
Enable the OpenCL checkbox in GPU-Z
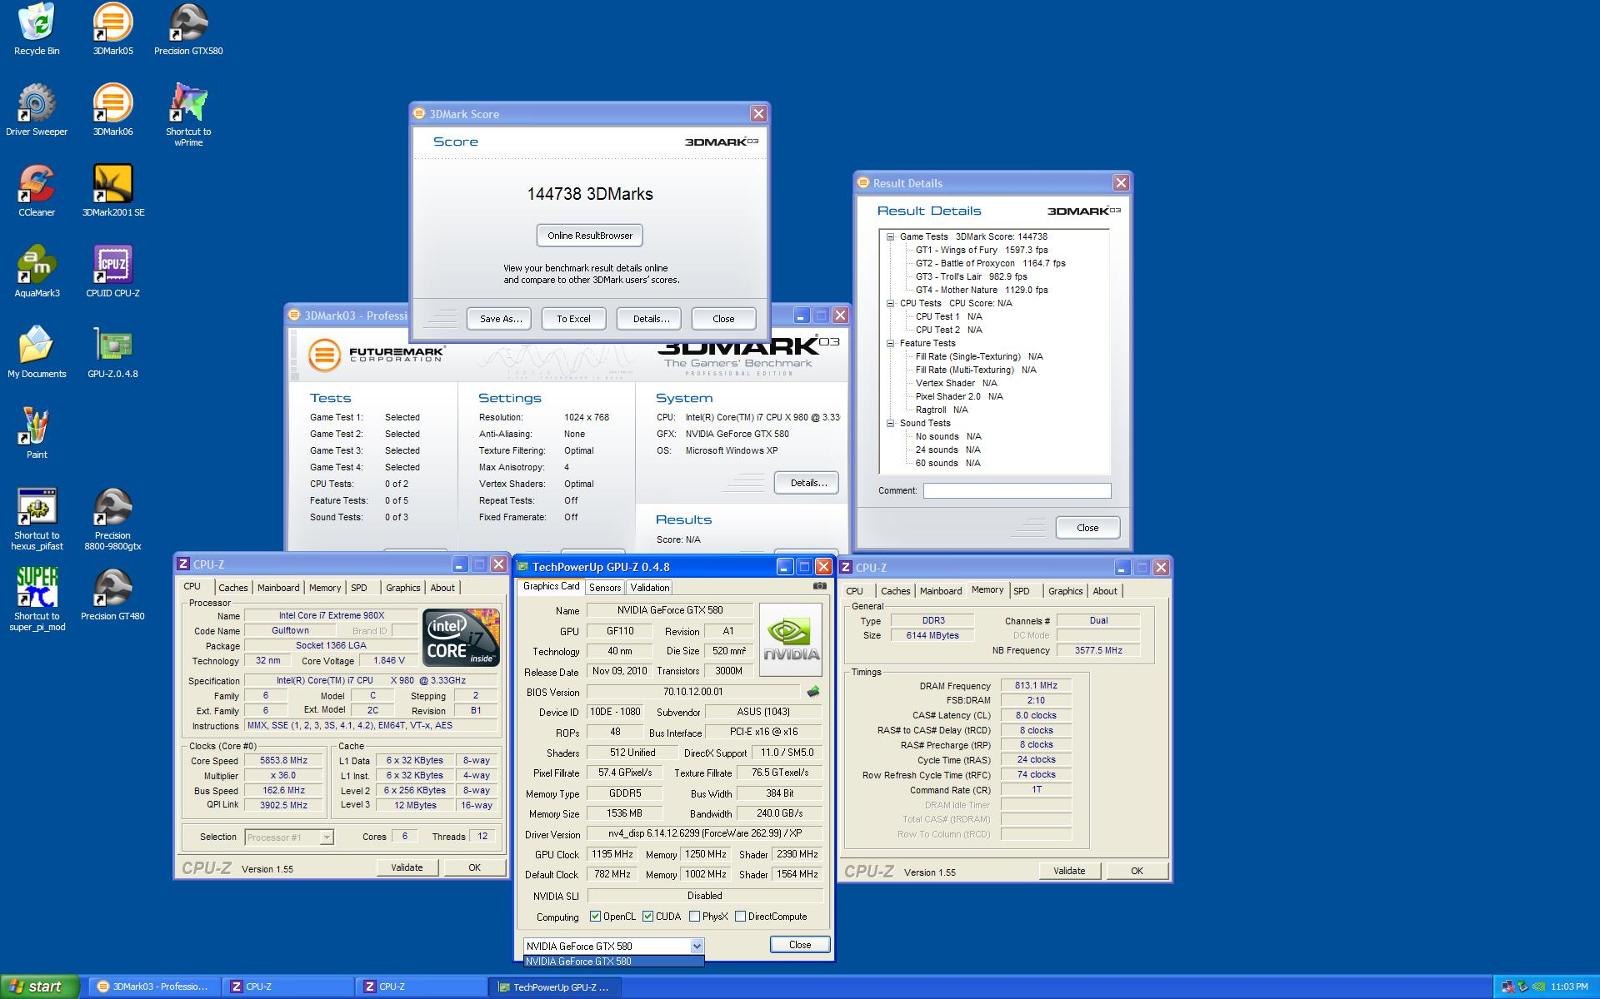(595, 916)
